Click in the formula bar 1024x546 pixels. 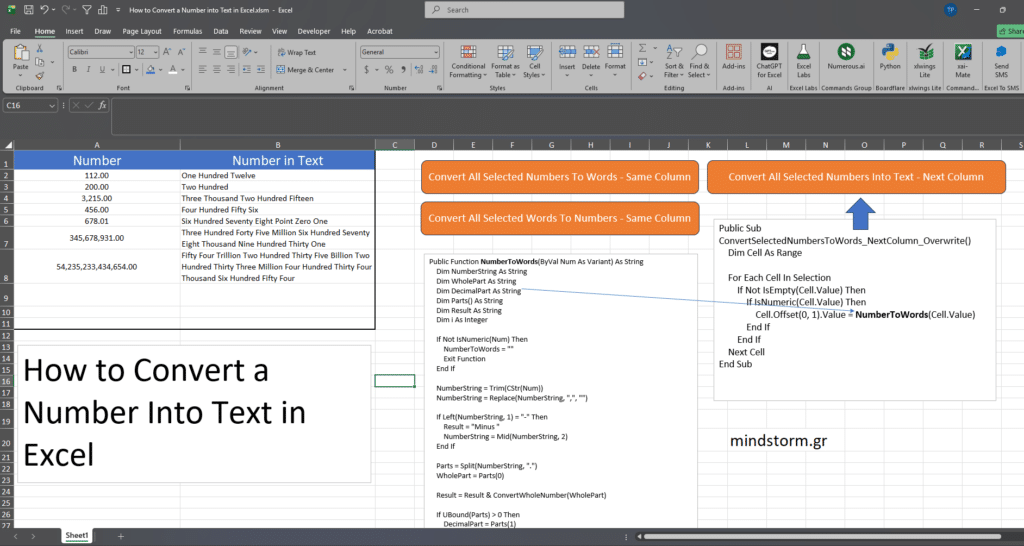point(567,118)
